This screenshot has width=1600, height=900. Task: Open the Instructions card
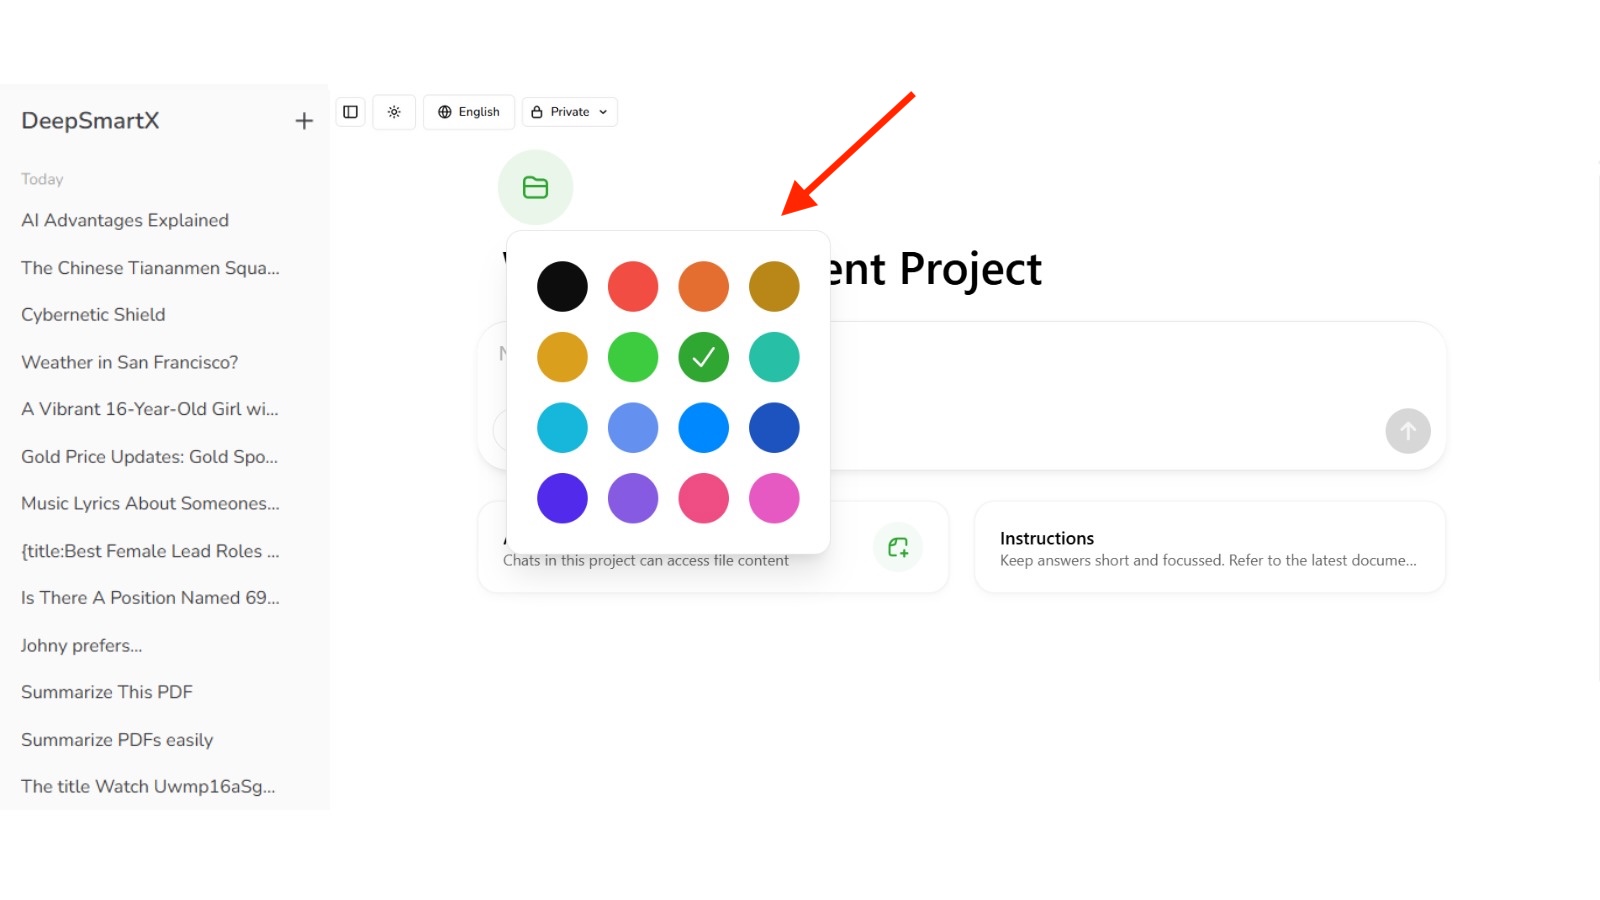pos(1209,548)
